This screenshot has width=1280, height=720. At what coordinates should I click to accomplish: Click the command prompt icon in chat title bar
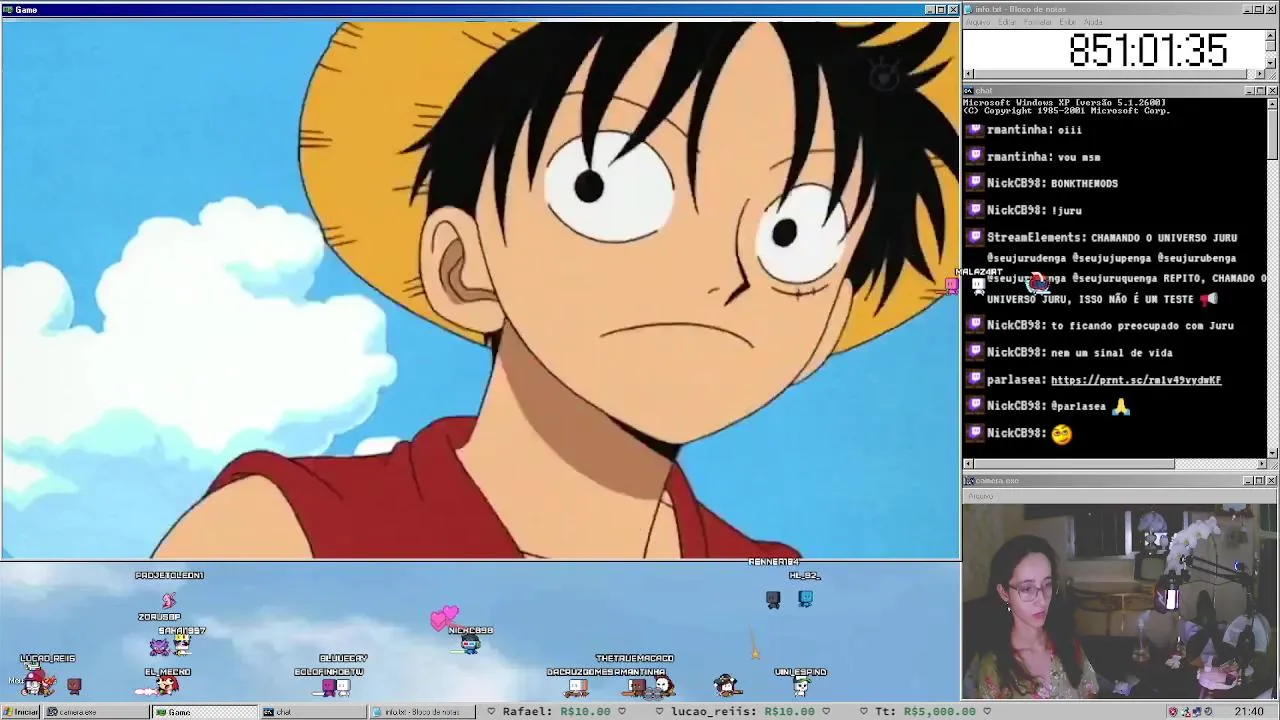(969, 91)
